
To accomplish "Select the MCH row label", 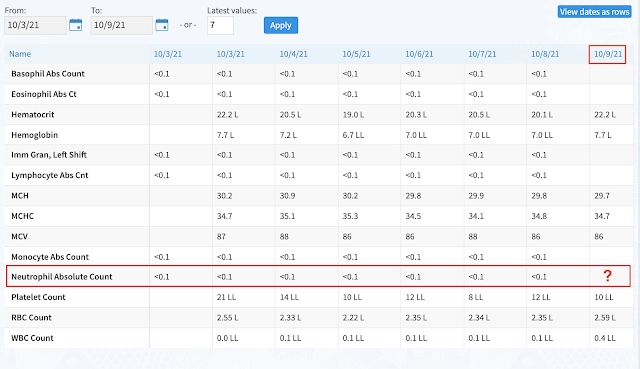I will (x=20, y=196).
